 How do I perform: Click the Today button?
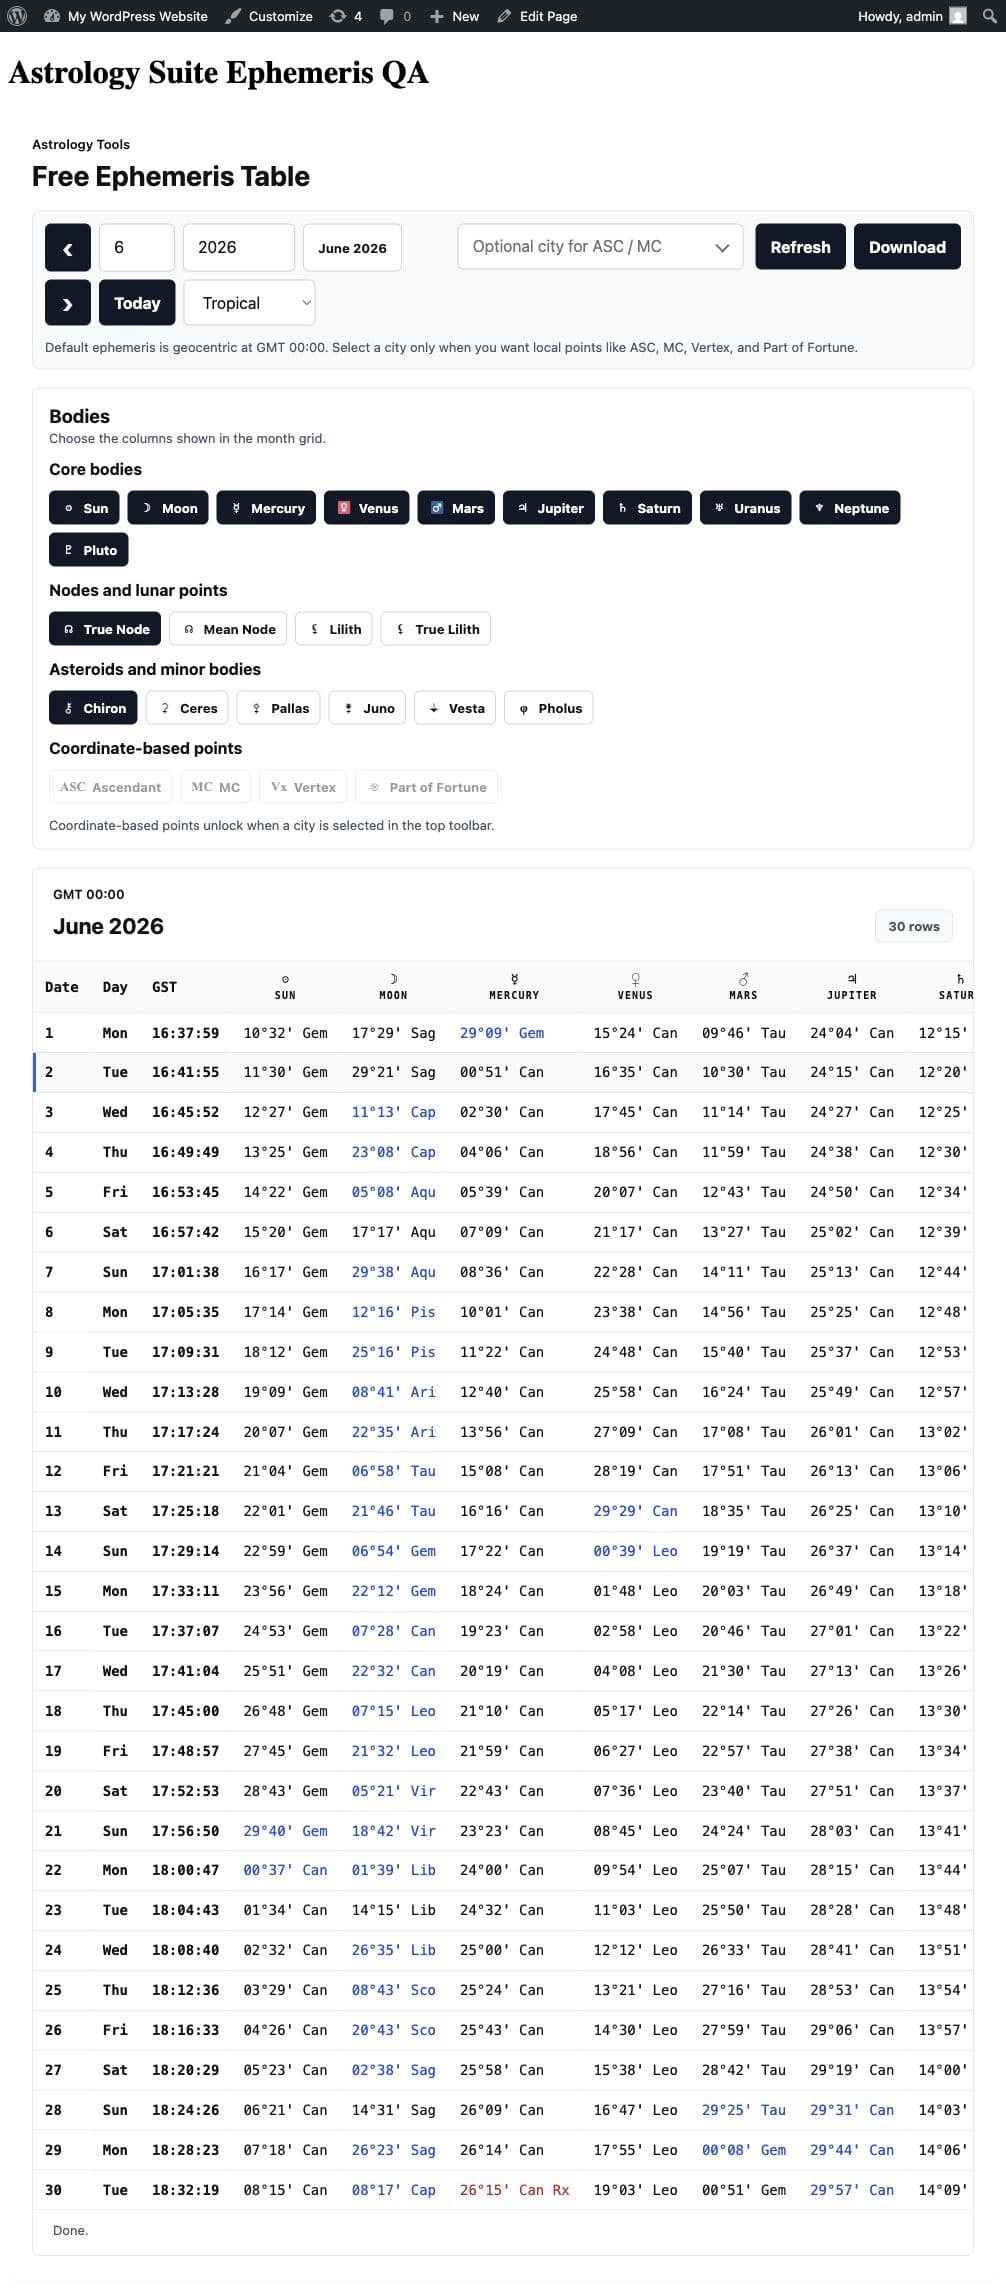point(137,303)
